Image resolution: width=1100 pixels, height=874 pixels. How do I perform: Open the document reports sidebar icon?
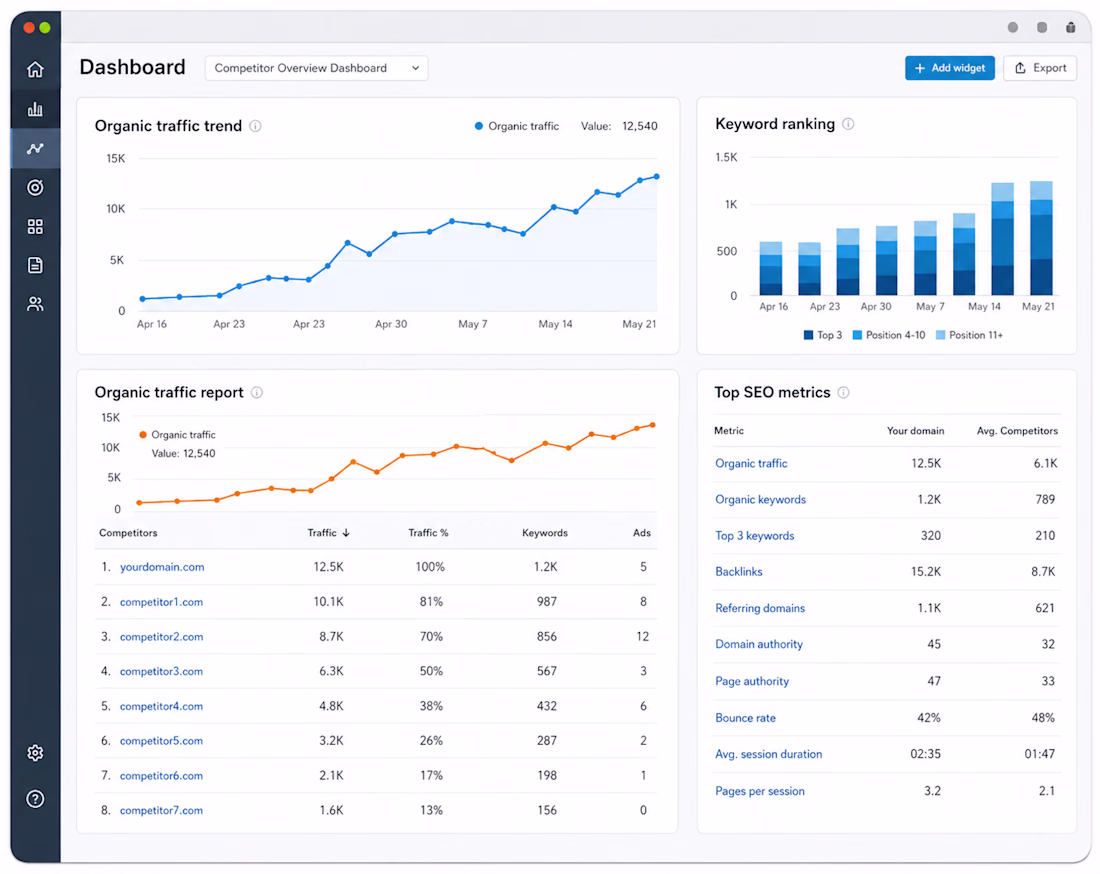click(x=35, y=265)
